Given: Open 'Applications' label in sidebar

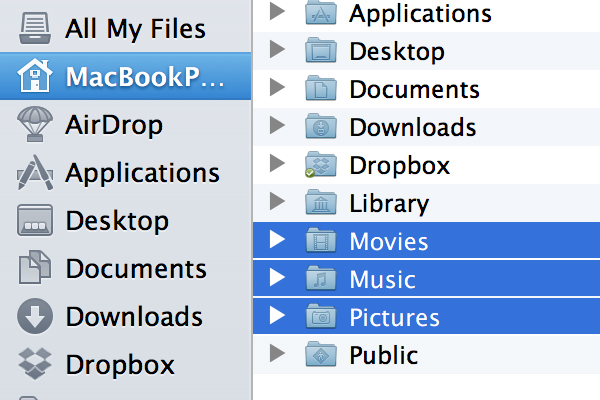Looking at the screenshot, I should (x=143, y=175).
